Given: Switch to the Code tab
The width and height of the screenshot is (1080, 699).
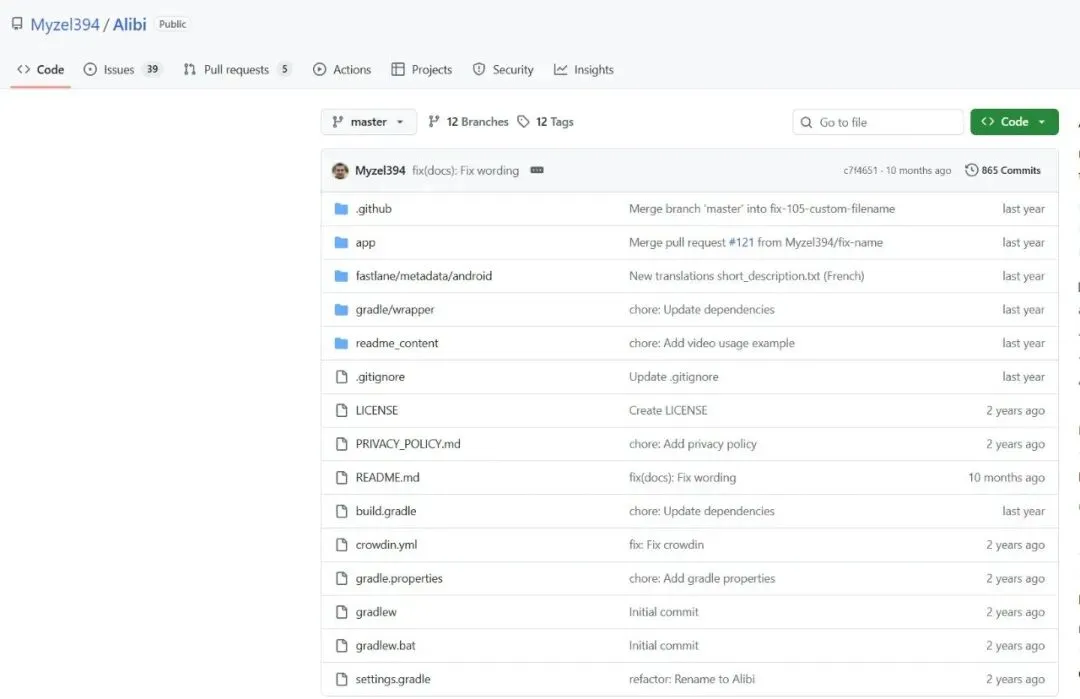Looking at the screenshot, I should (41, 70).
